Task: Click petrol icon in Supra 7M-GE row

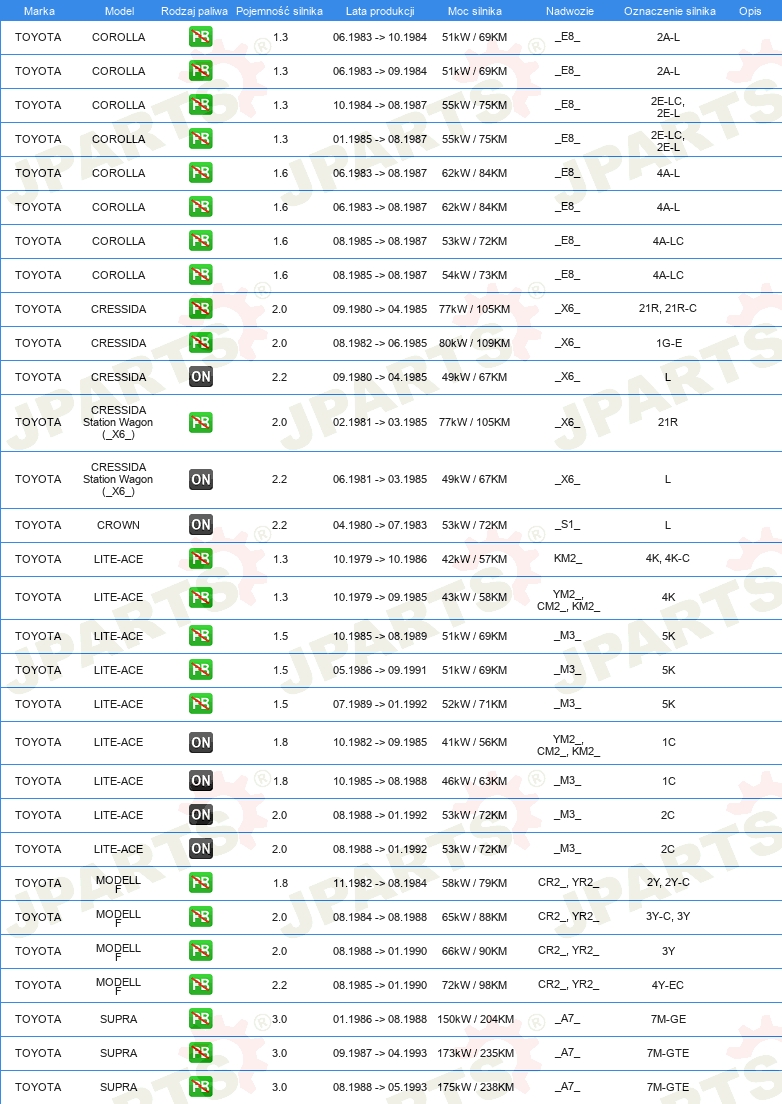Action: pos(201,1019)
